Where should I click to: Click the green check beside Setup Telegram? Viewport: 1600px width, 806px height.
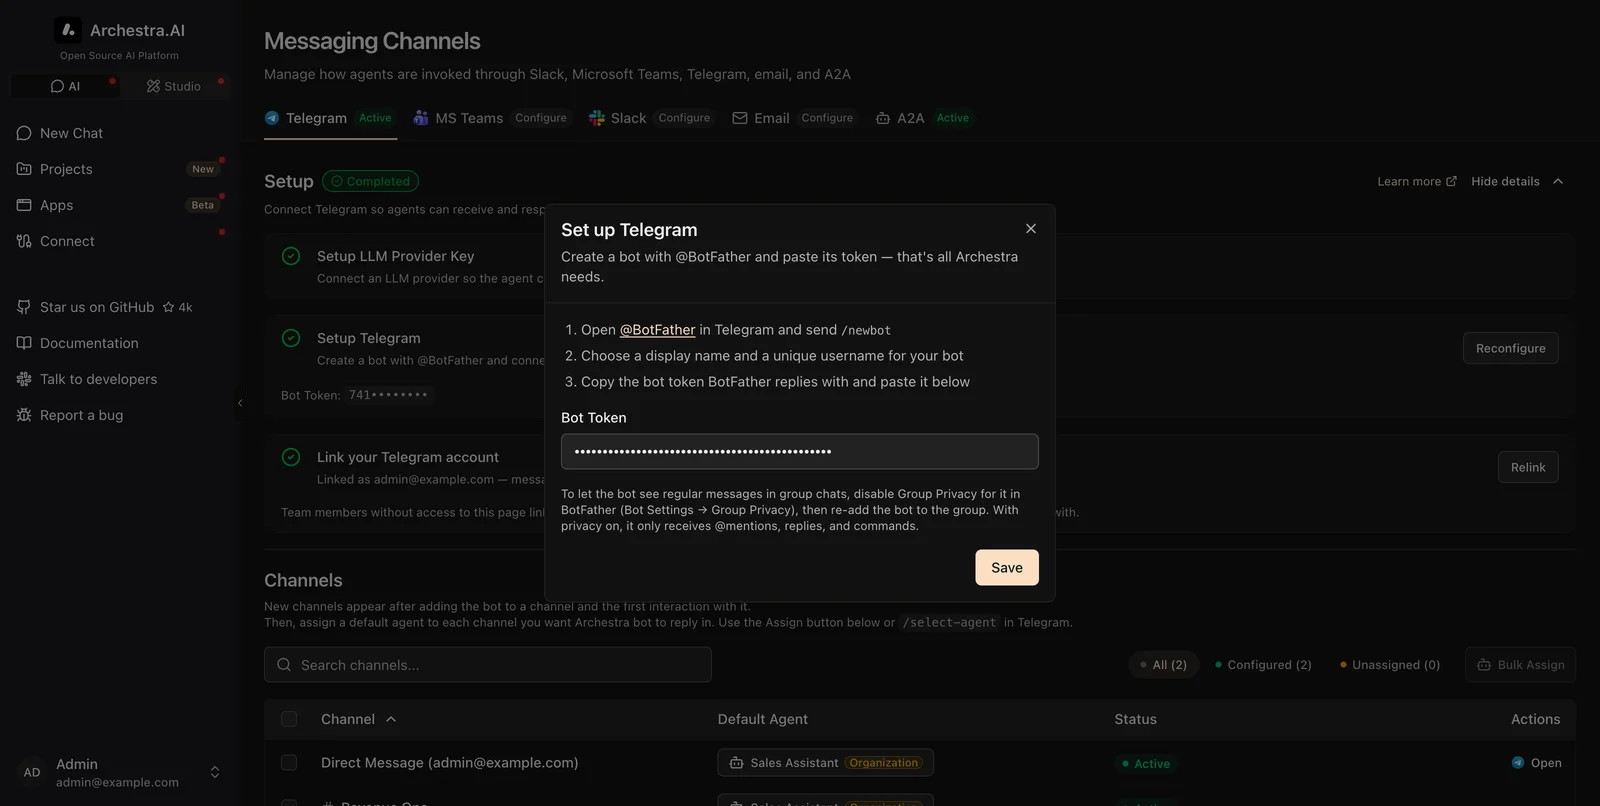(291, 338)
